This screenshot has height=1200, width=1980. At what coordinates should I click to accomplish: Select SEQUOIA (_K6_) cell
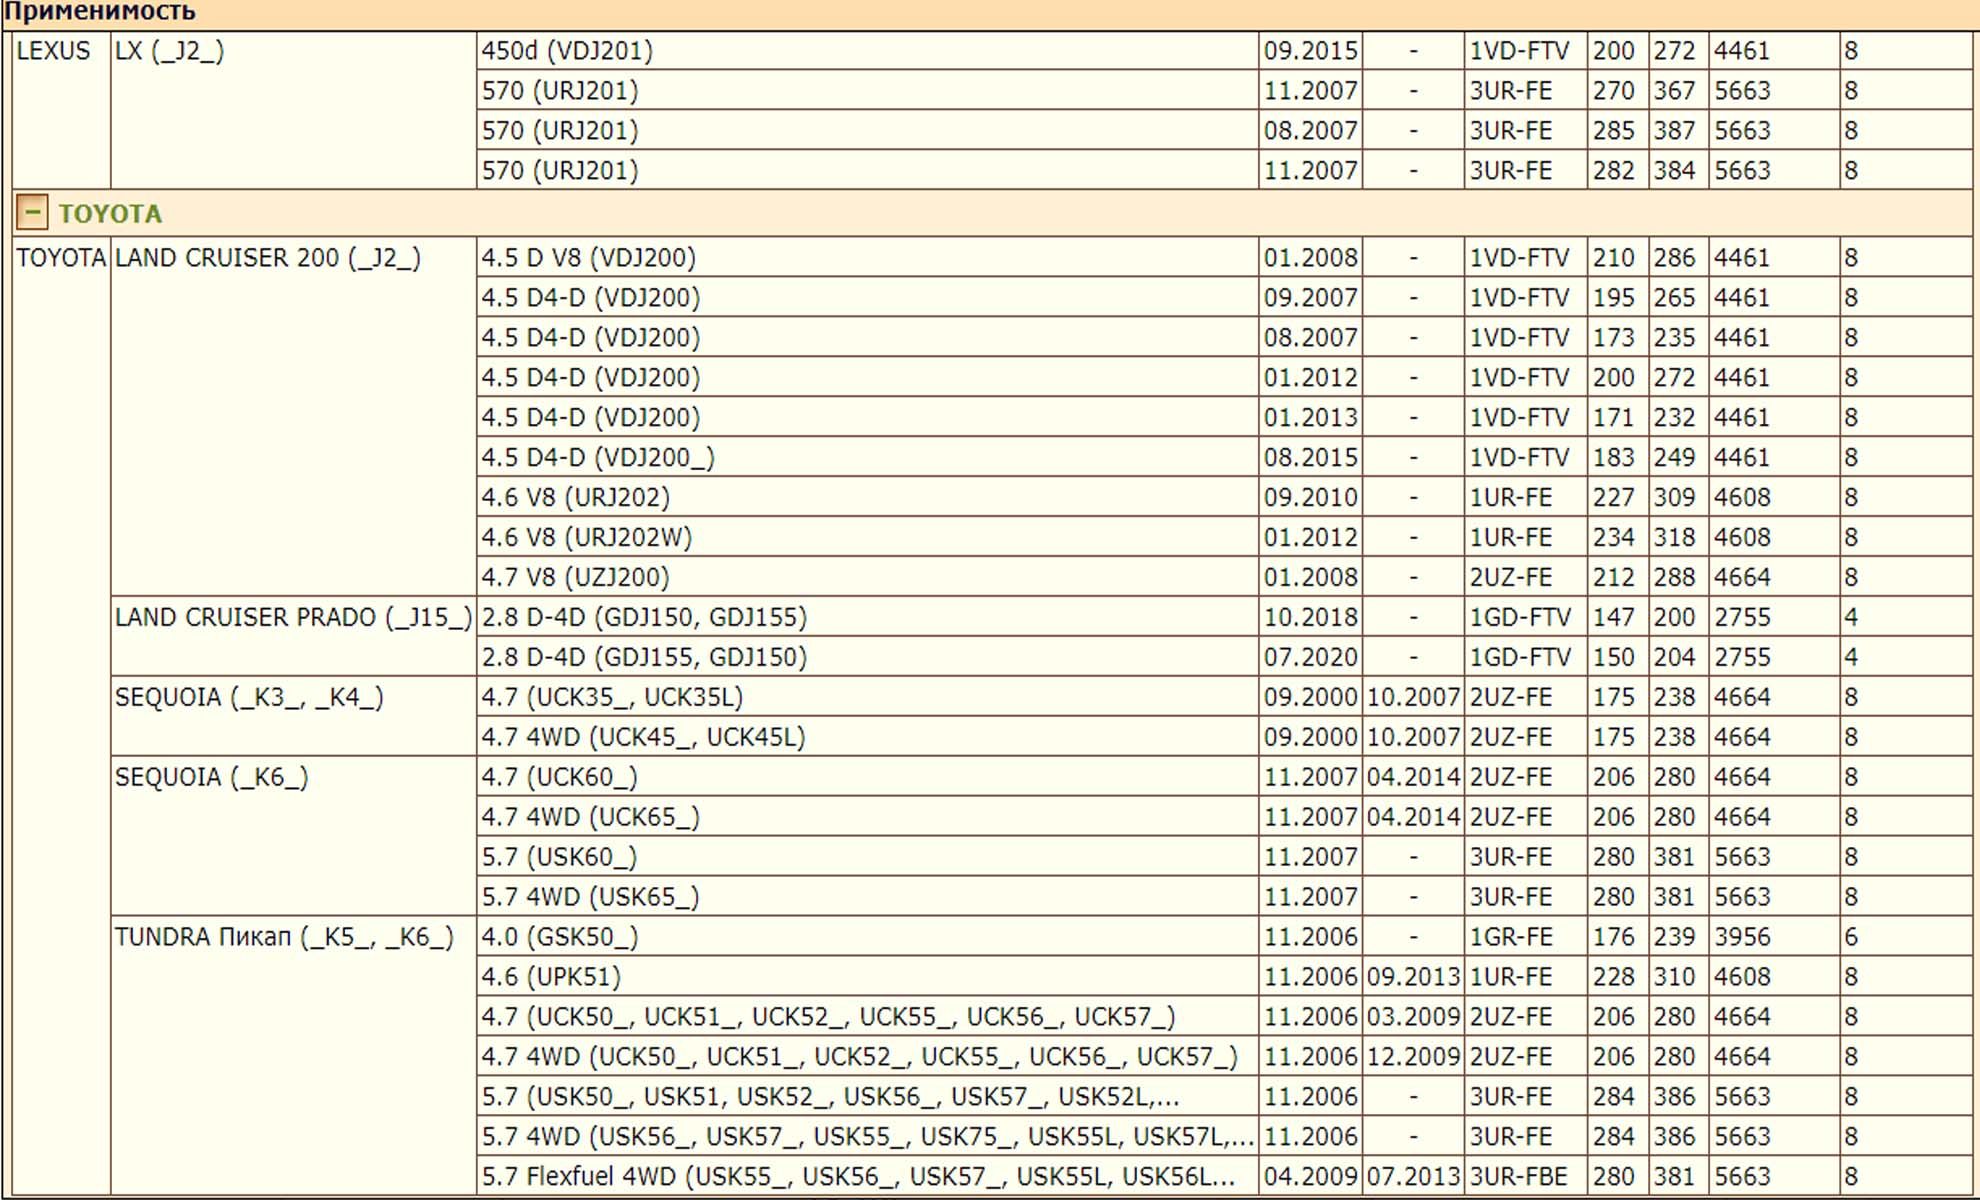[x=293, y=837]
